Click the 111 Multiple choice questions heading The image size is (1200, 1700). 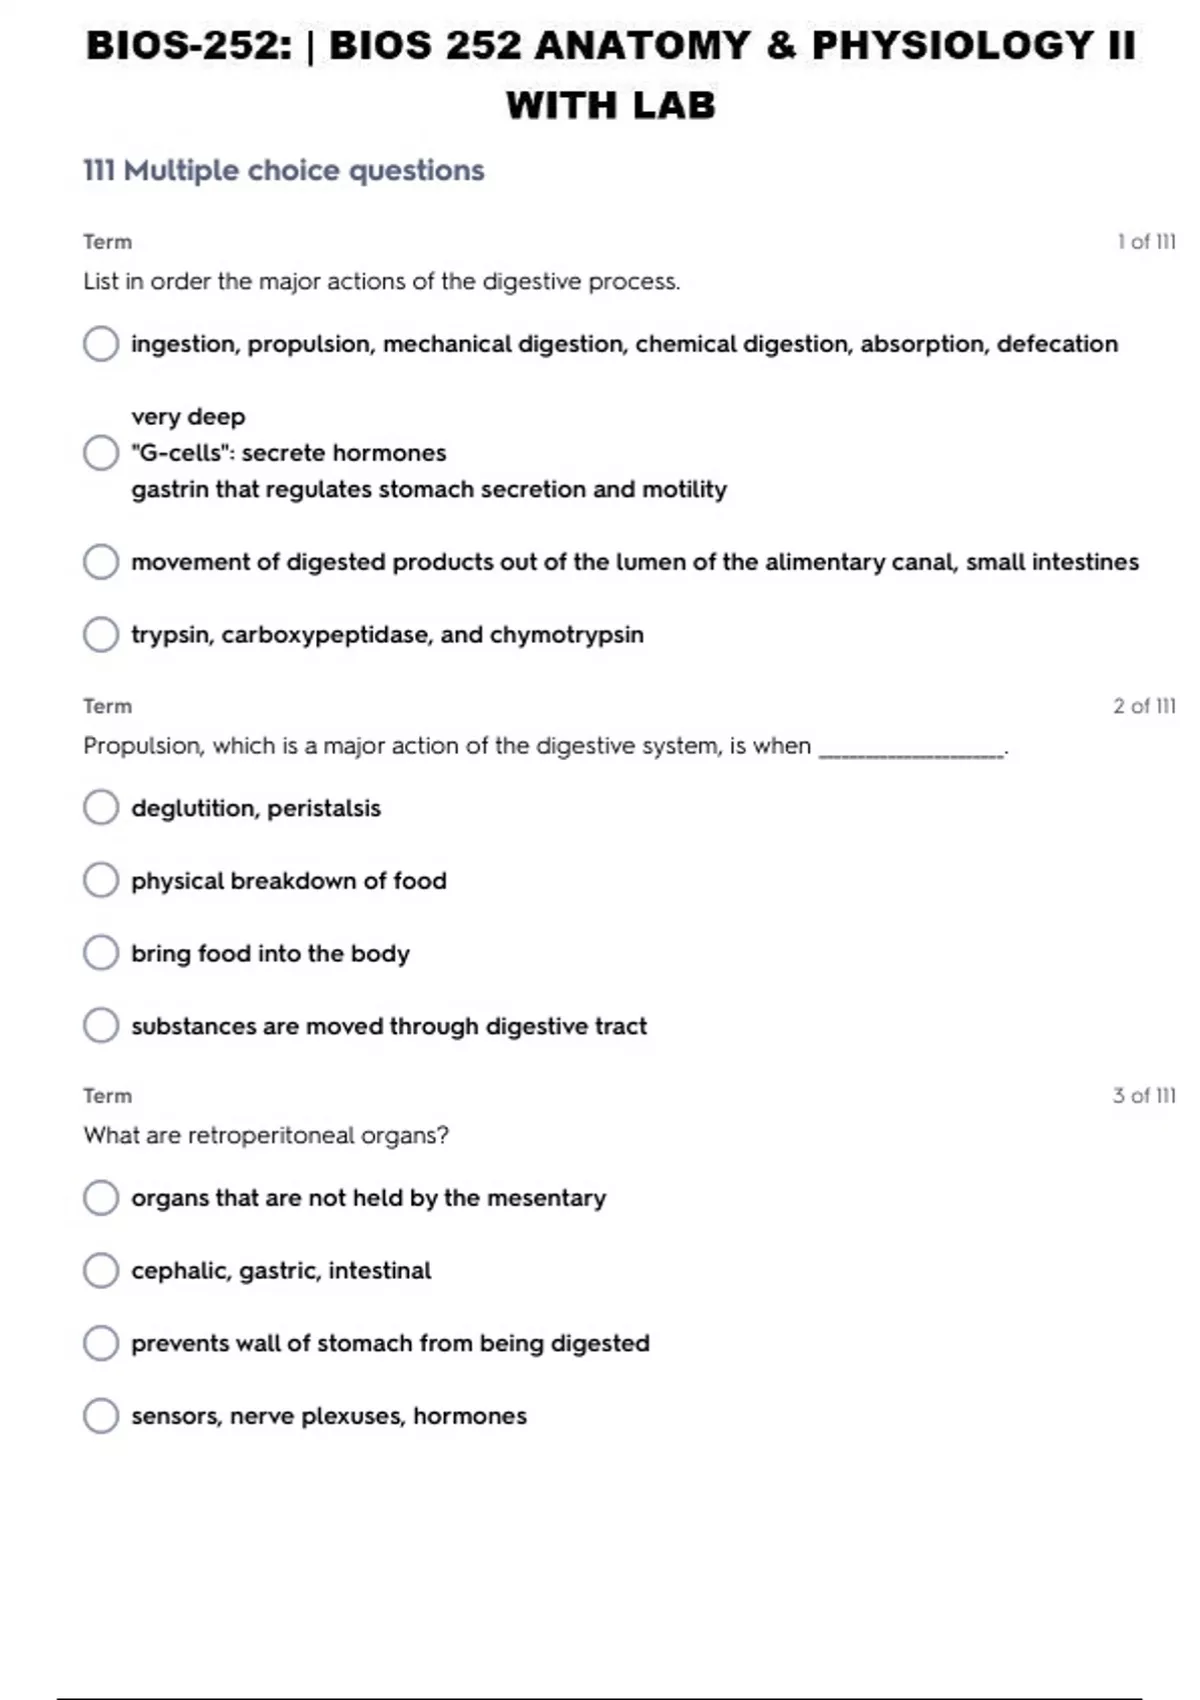[x=284, y=171]
